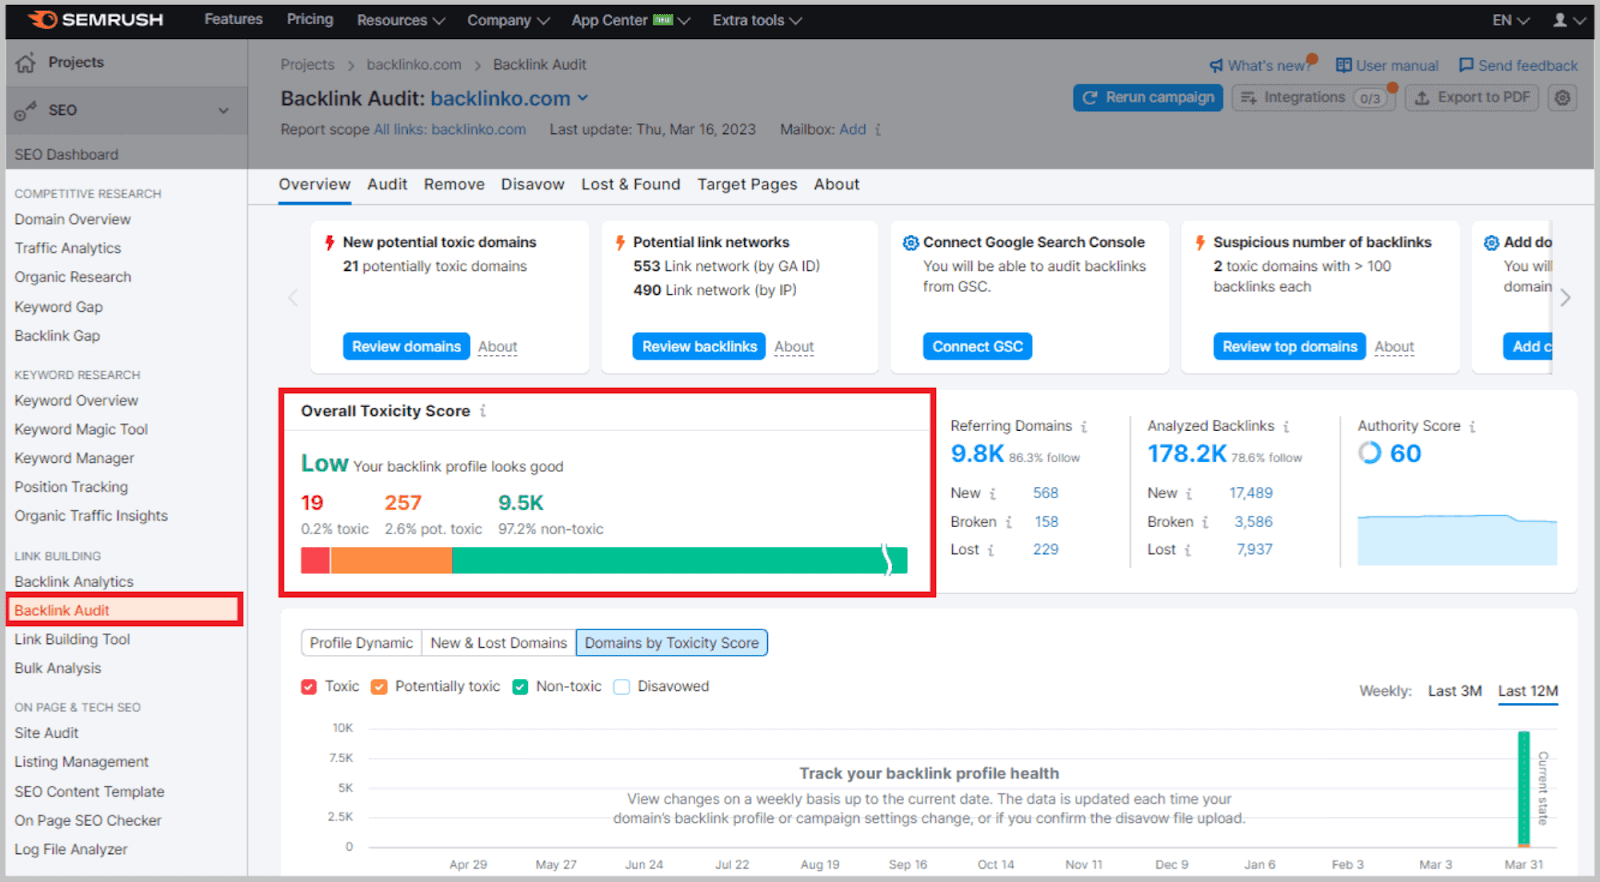Select the Profile Dynamic view toggle

(361, 643)
